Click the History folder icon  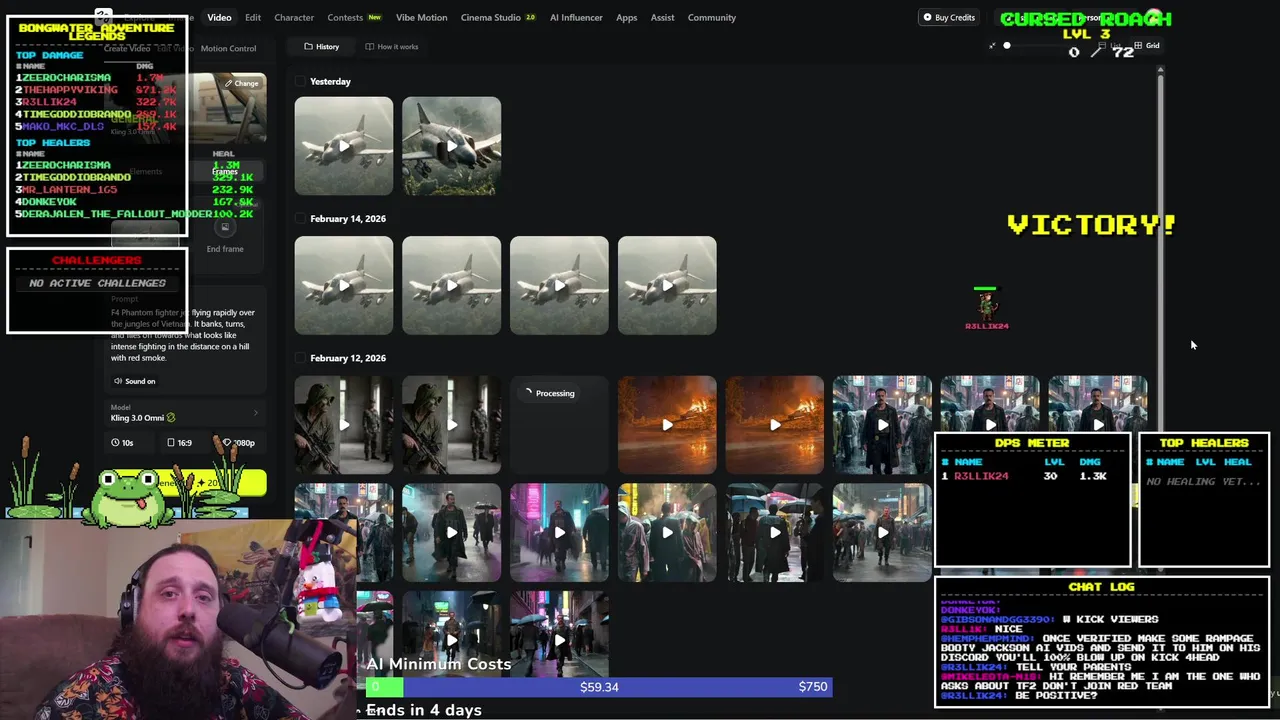click(308, 47)
